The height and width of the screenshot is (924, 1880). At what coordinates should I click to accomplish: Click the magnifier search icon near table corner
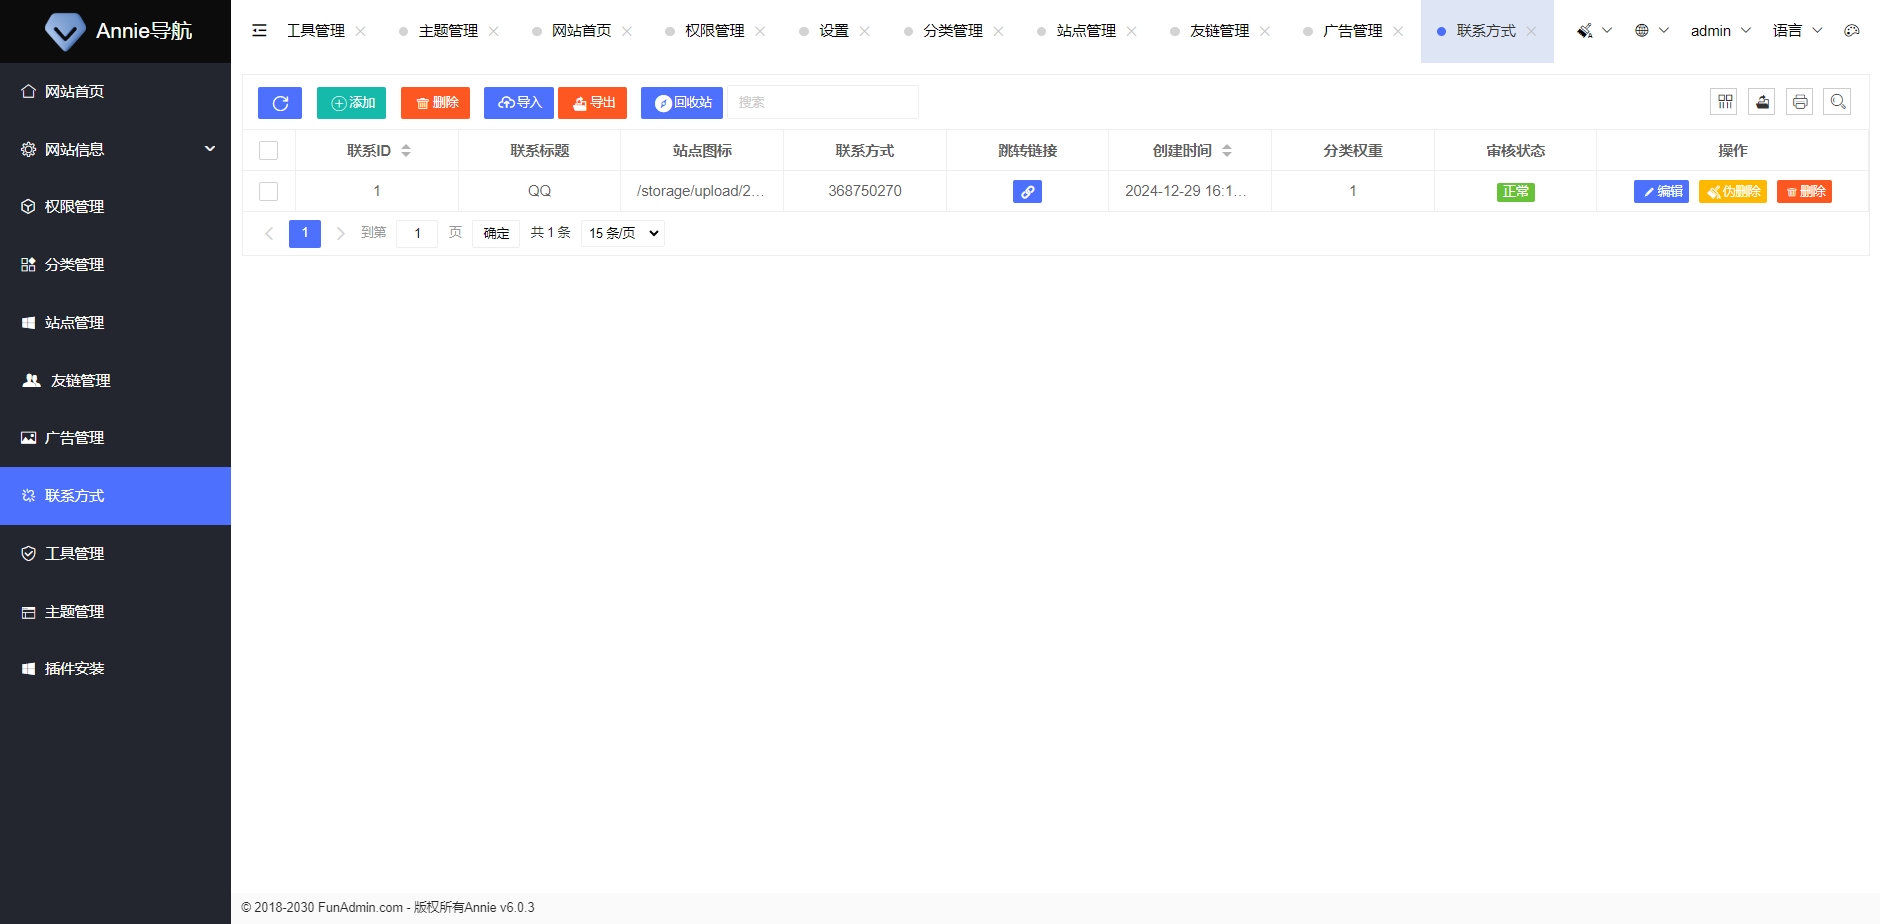(1837, 101)
